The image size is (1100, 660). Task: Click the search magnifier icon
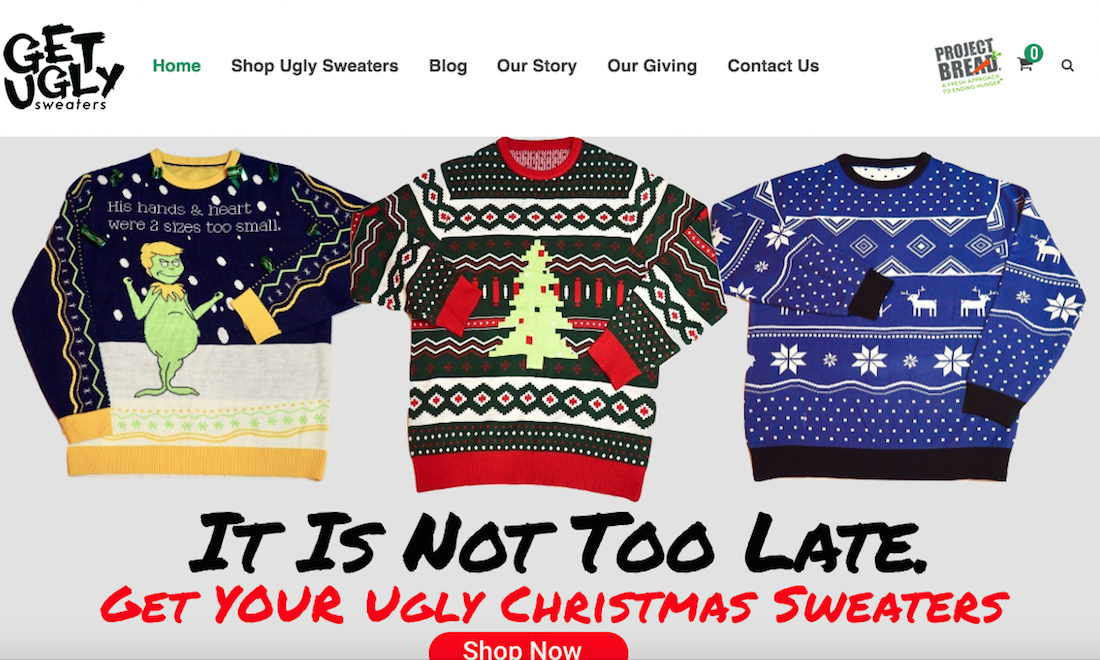click(x=1067, y=66)
